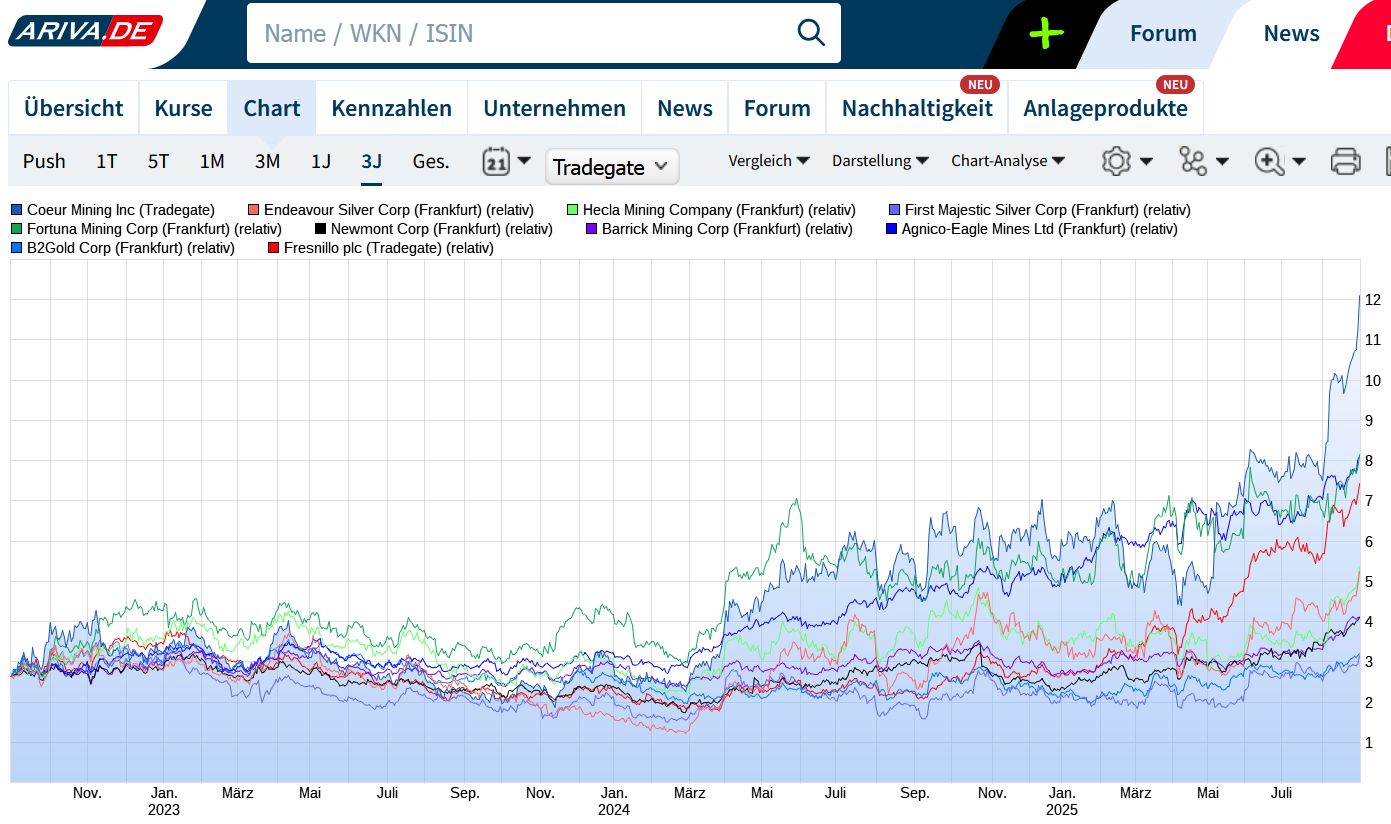Open the Nachhaltigkeit tab
Screen dimensions: 1391x824
tap(916, 108)
